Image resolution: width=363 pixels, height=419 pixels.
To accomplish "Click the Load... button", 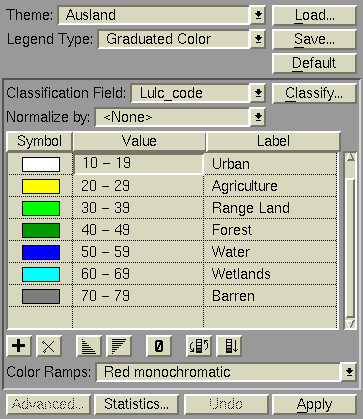I will (x=314, y=15).
